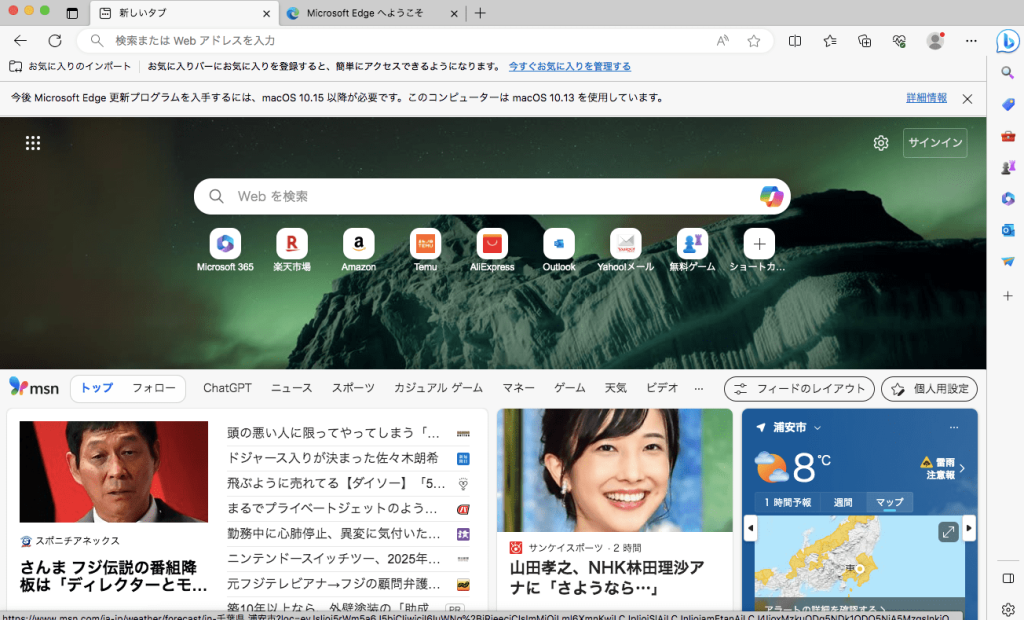
Task: Select the マップ weather tab
Action: (x=889, y=502)
